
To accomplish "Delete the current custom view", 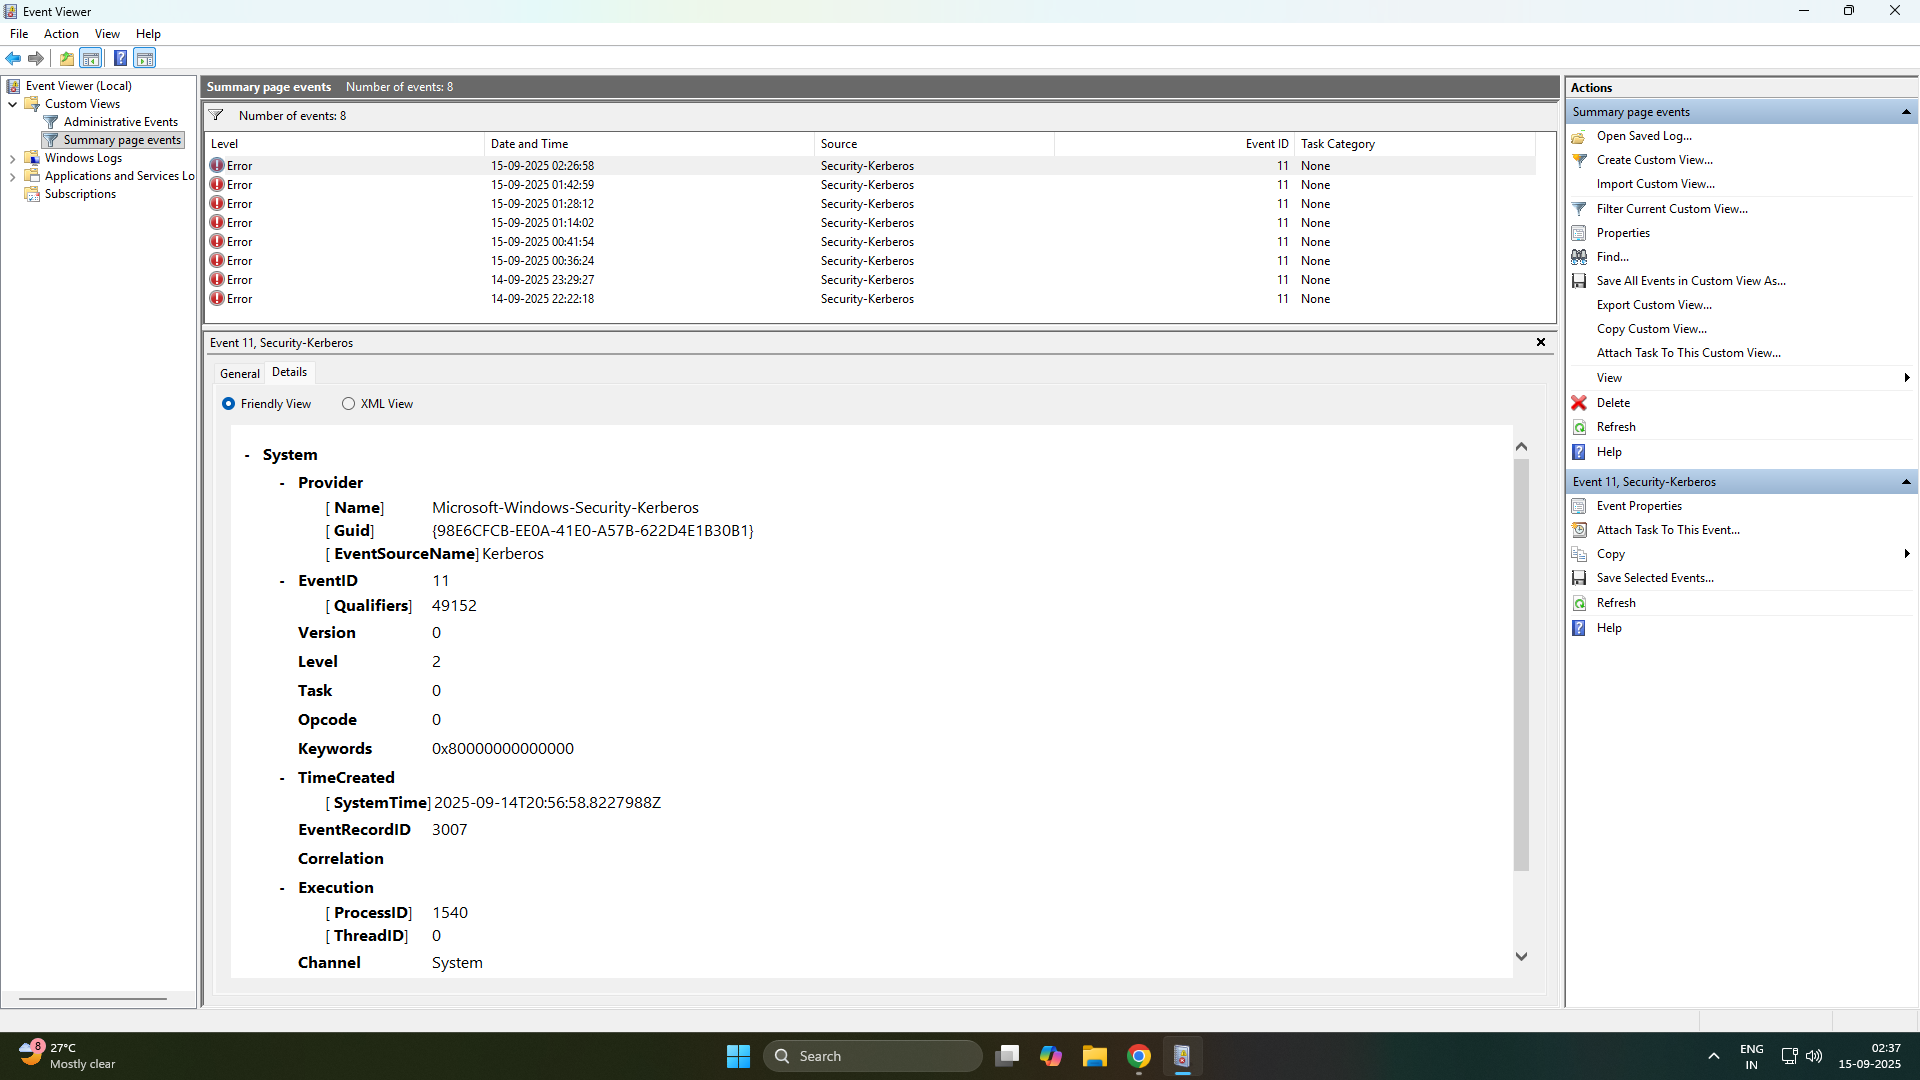I will (1612, 403).
